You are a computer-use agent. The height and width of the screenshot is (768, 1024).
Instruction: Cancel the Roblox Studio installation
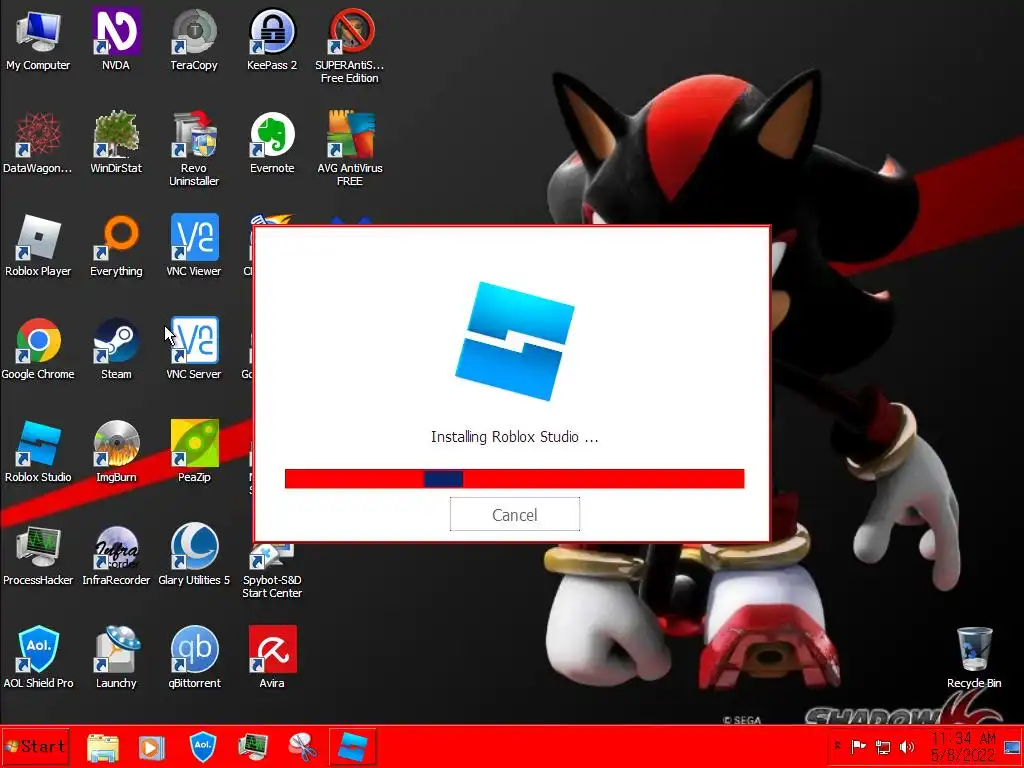[x=515, y=515]
